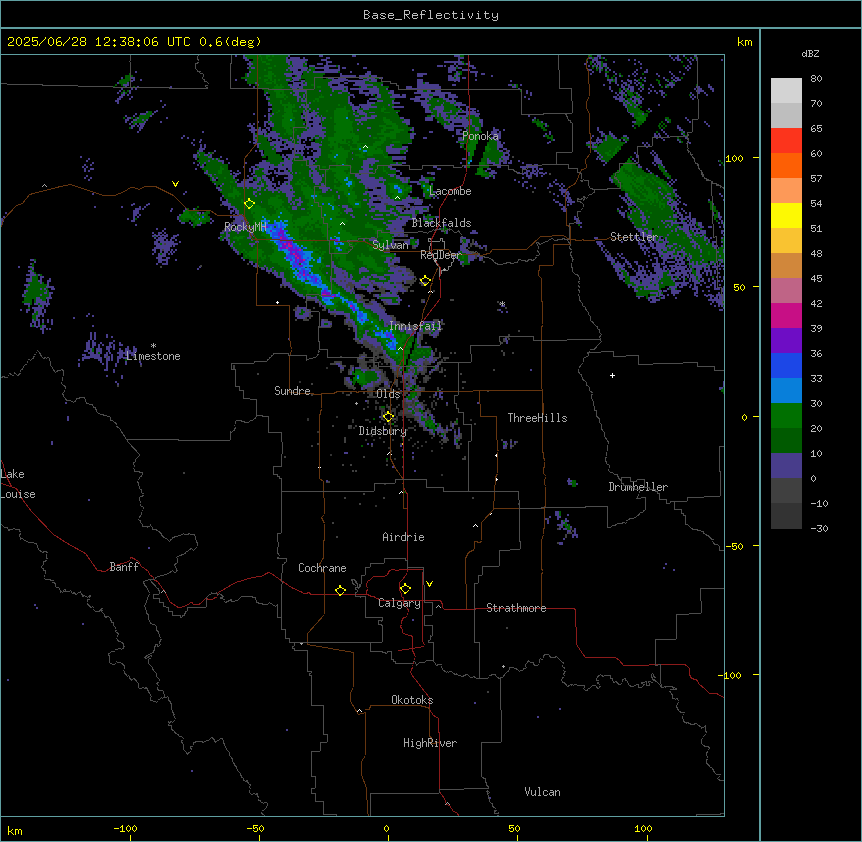862x842 pixels.
Task: Click the Lake Louise label
Action: tap(18, 484)
